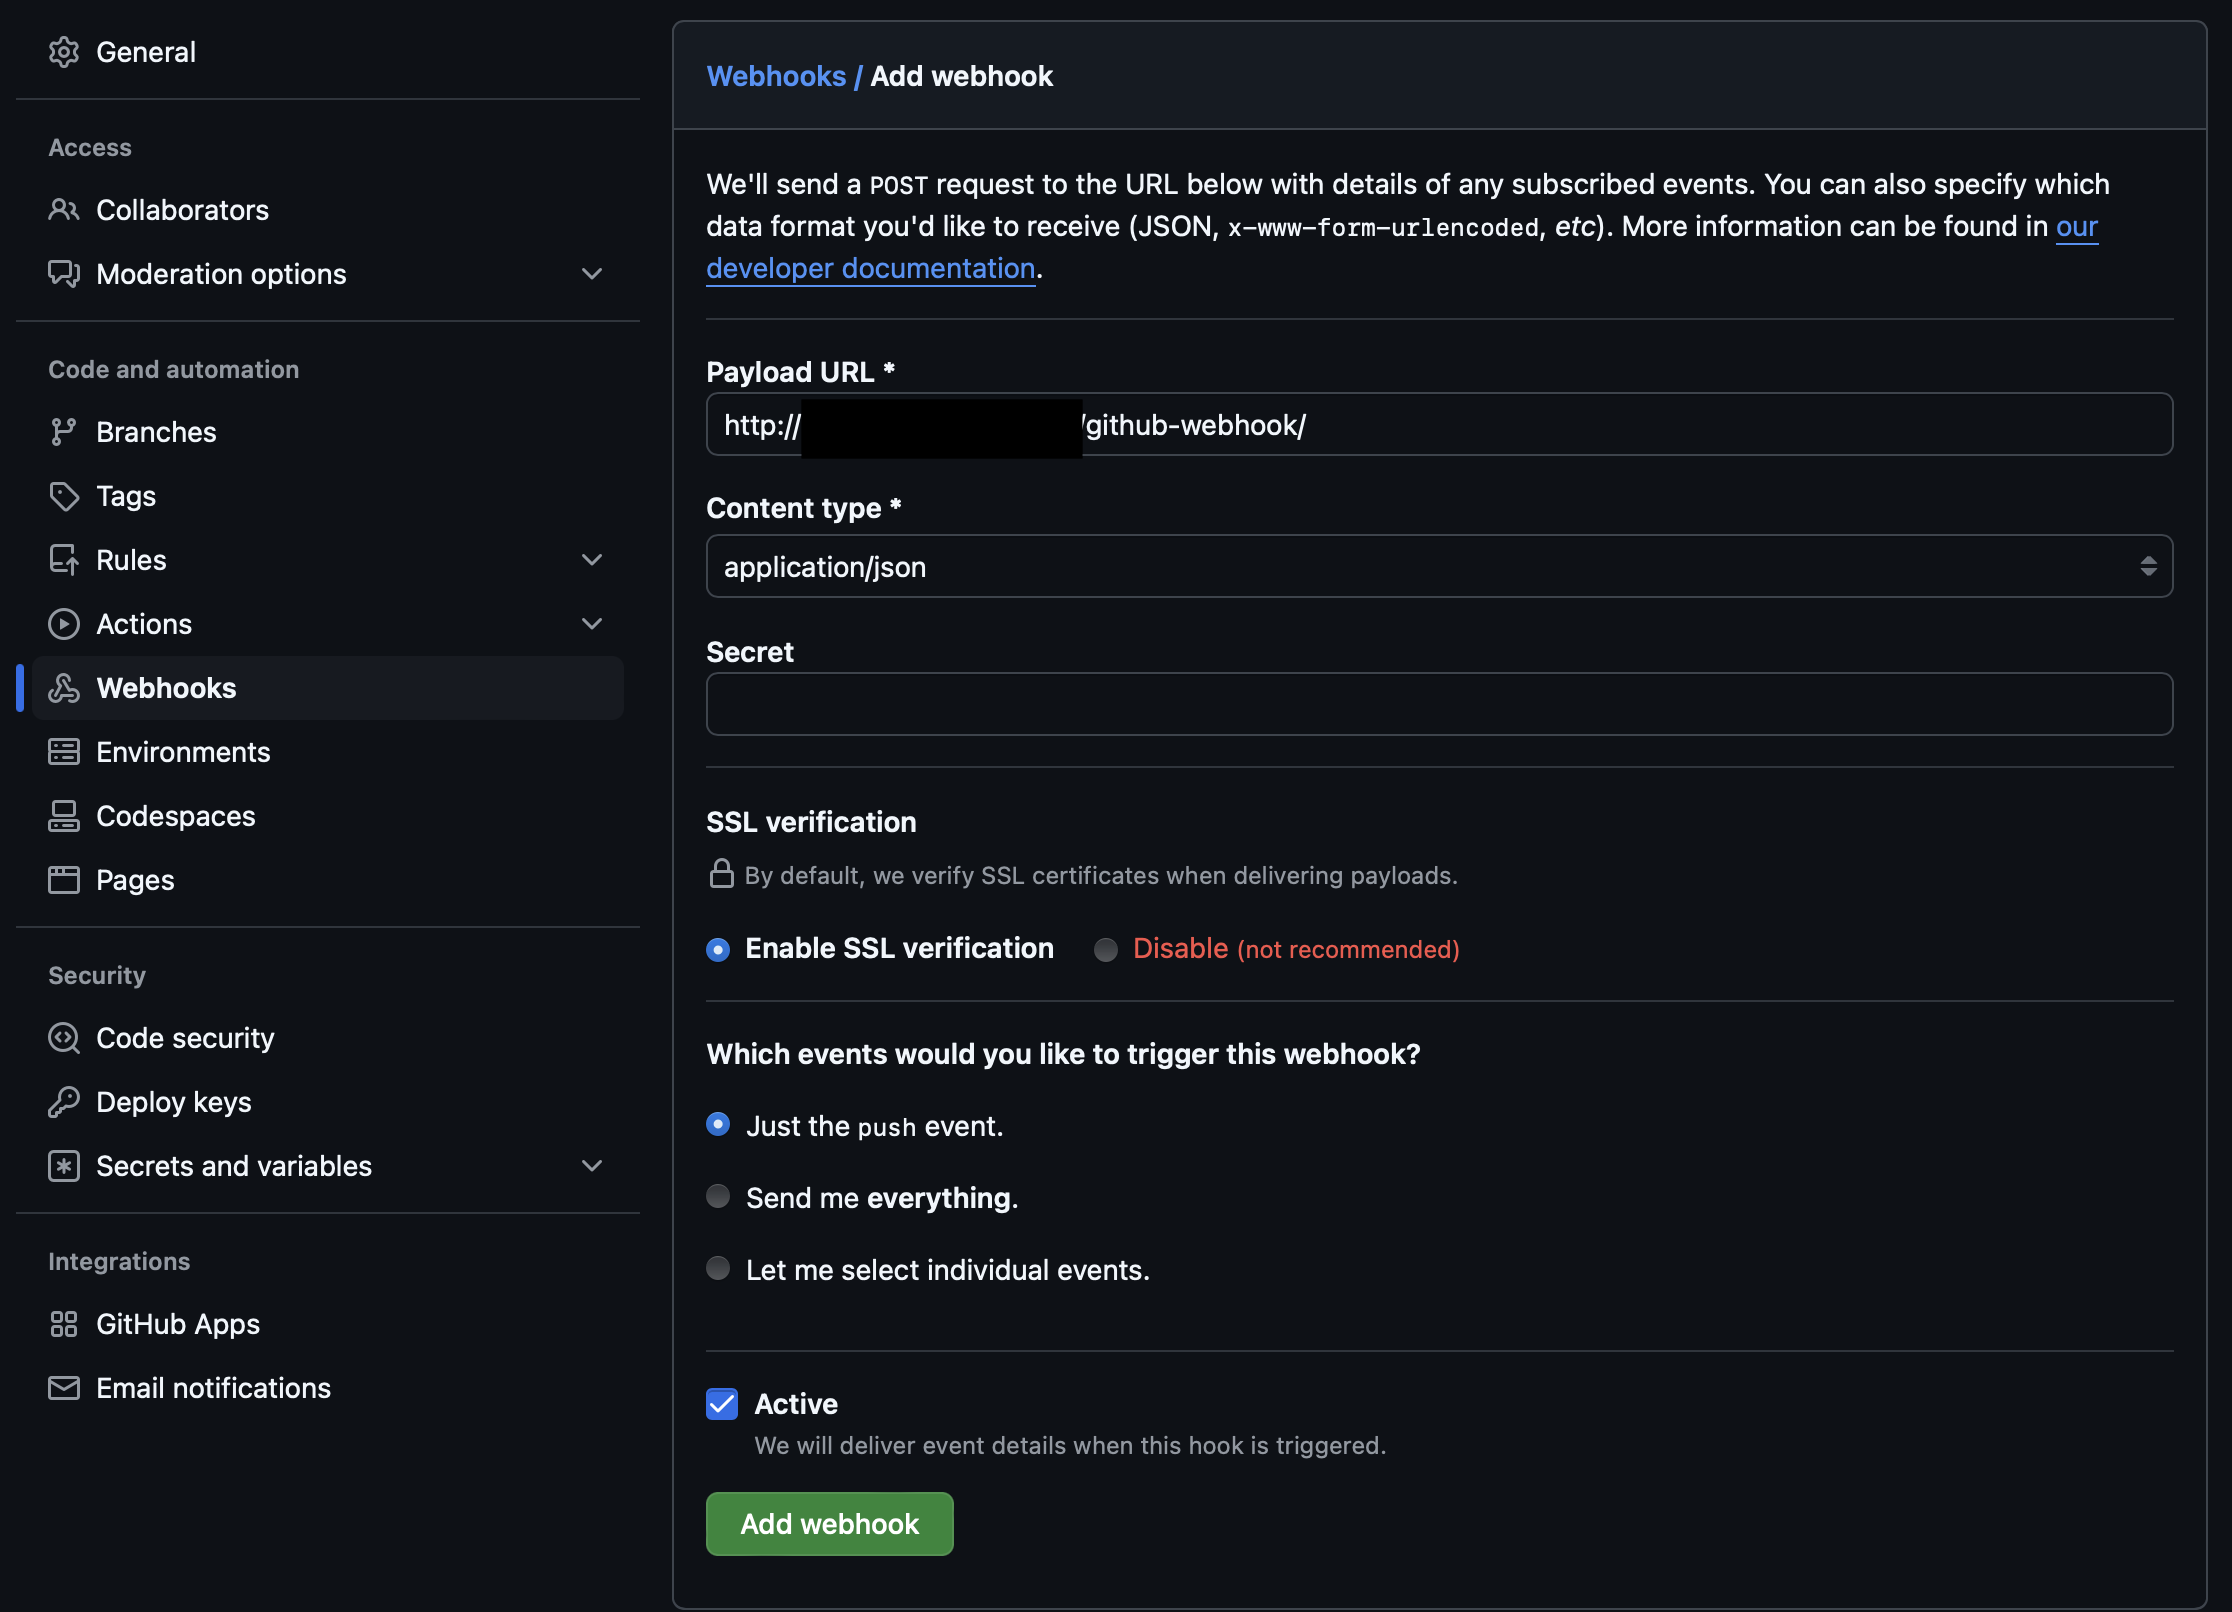Select Disable SSL verification radio button
The image size is (2232, 1612).
click(1105, 949)
